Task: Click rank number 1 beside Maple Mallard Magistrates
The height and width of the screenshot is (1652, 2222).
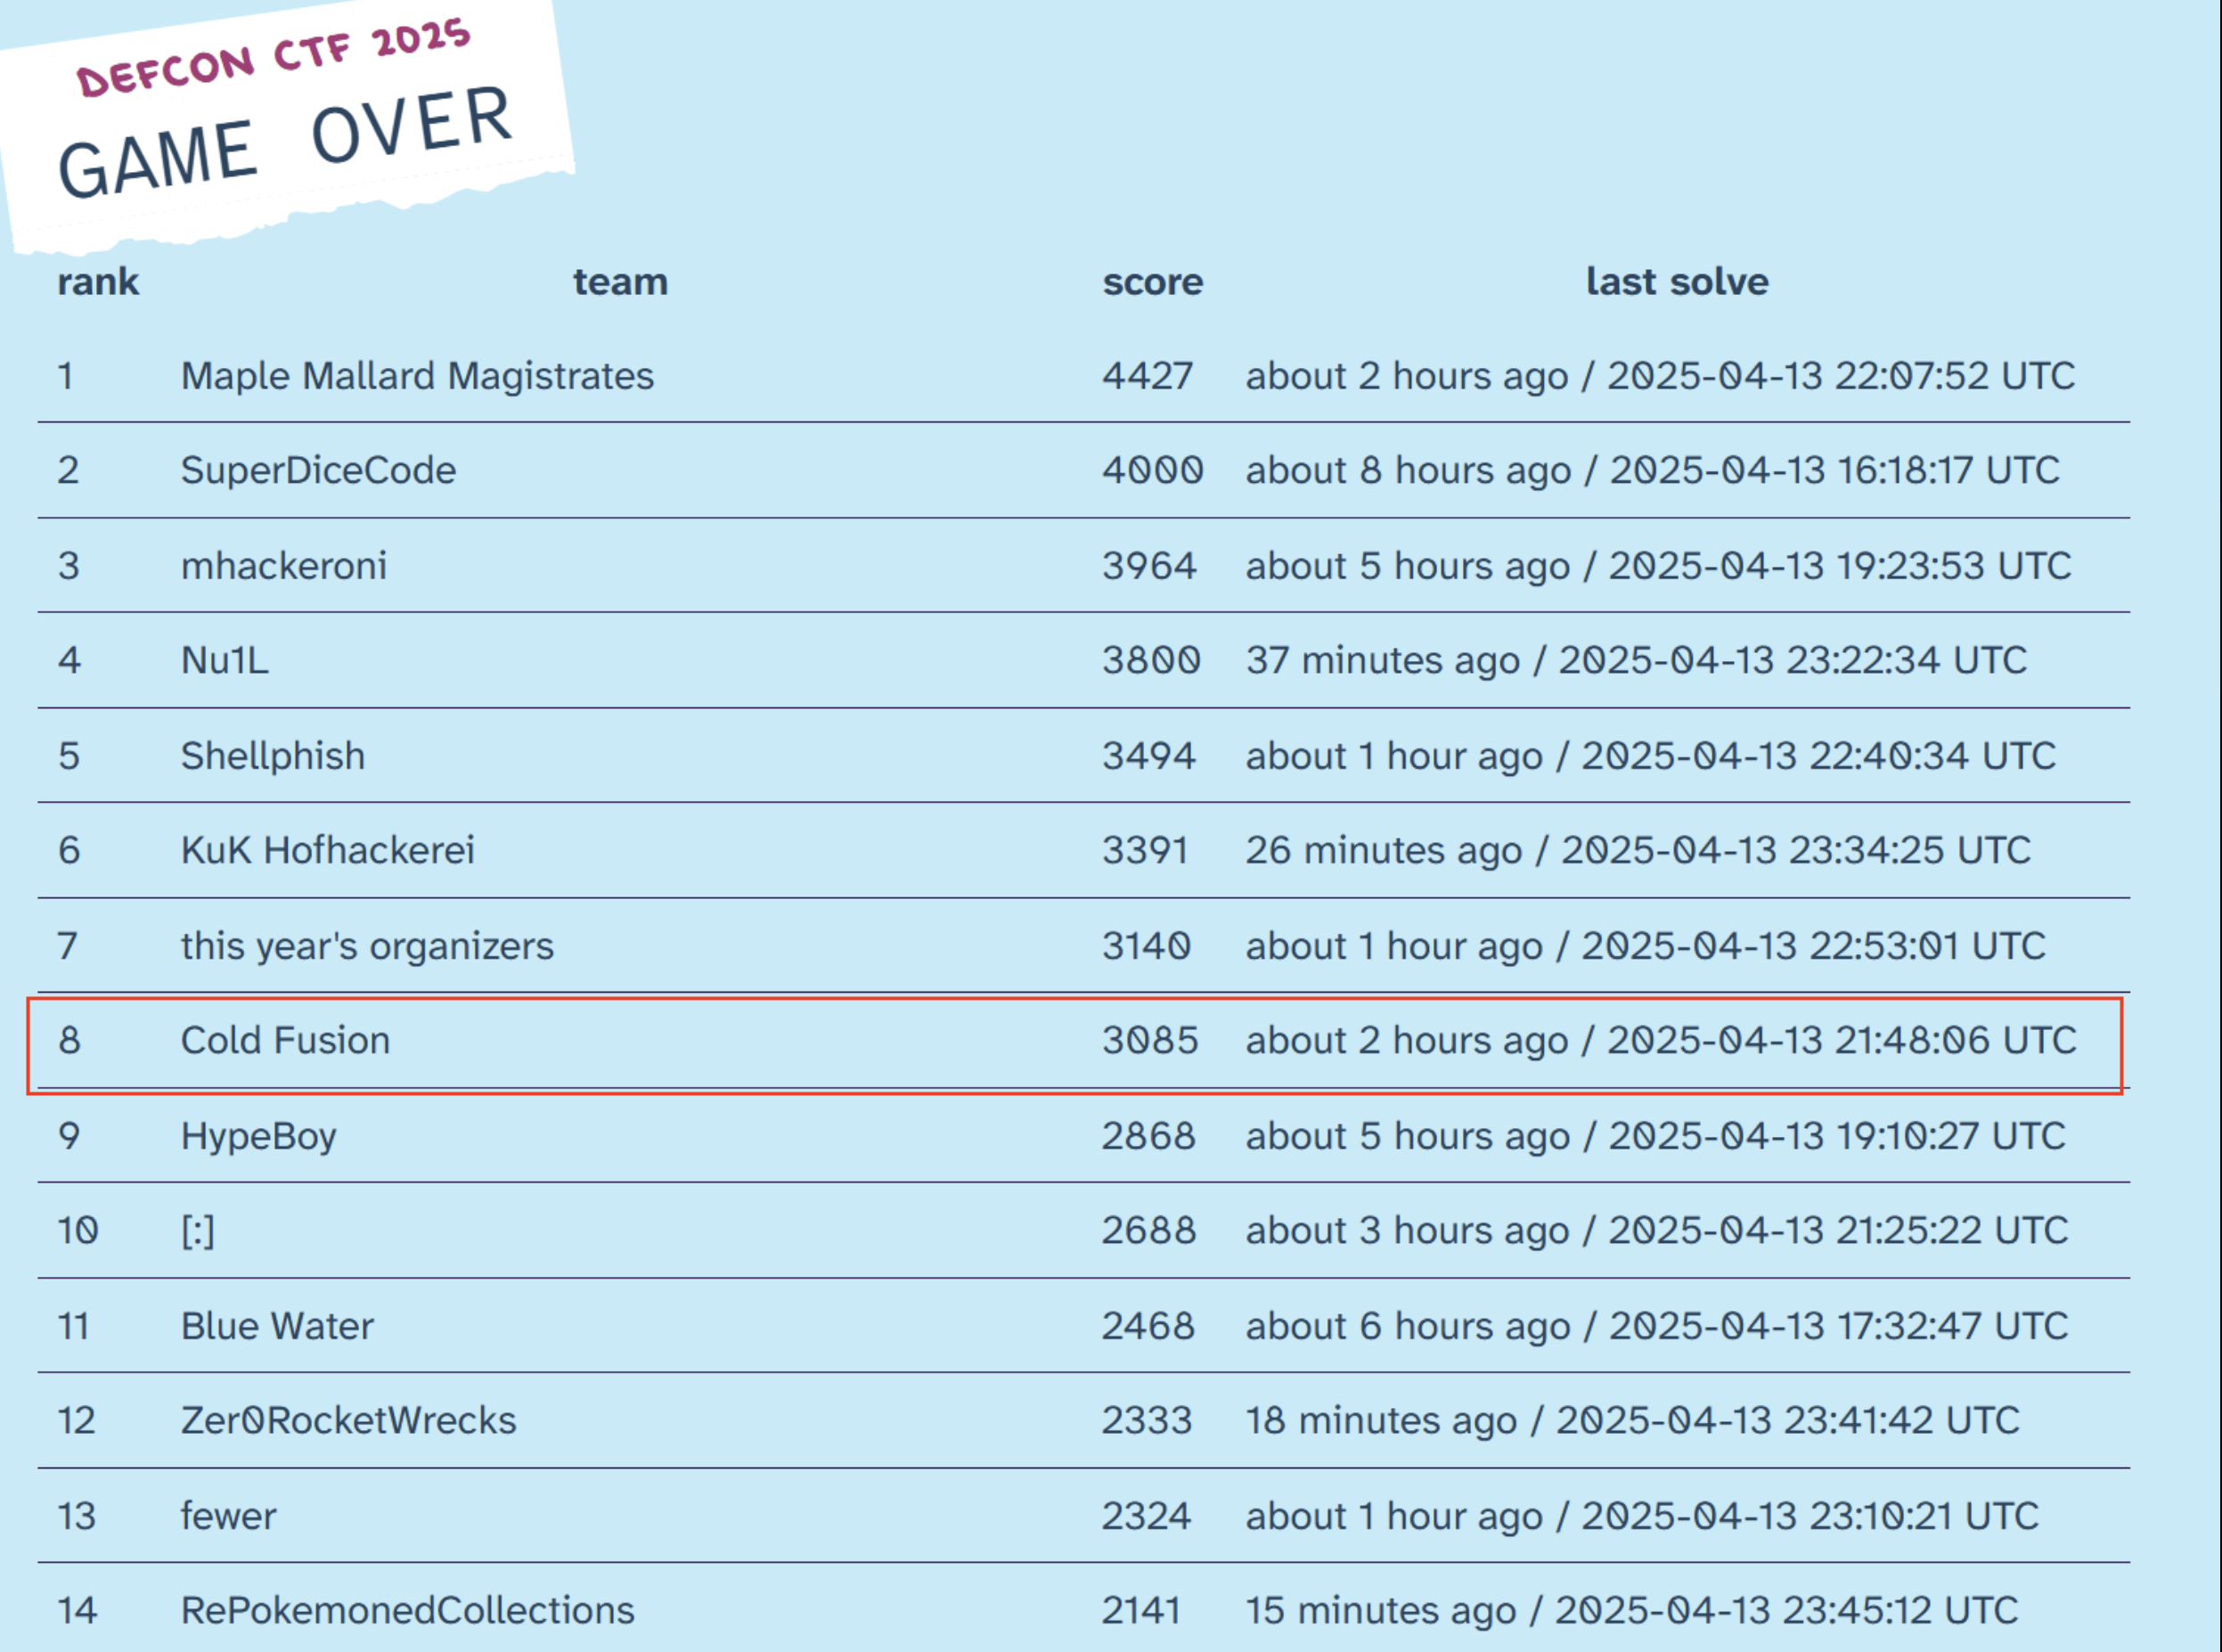Action: tap(65, 376)
